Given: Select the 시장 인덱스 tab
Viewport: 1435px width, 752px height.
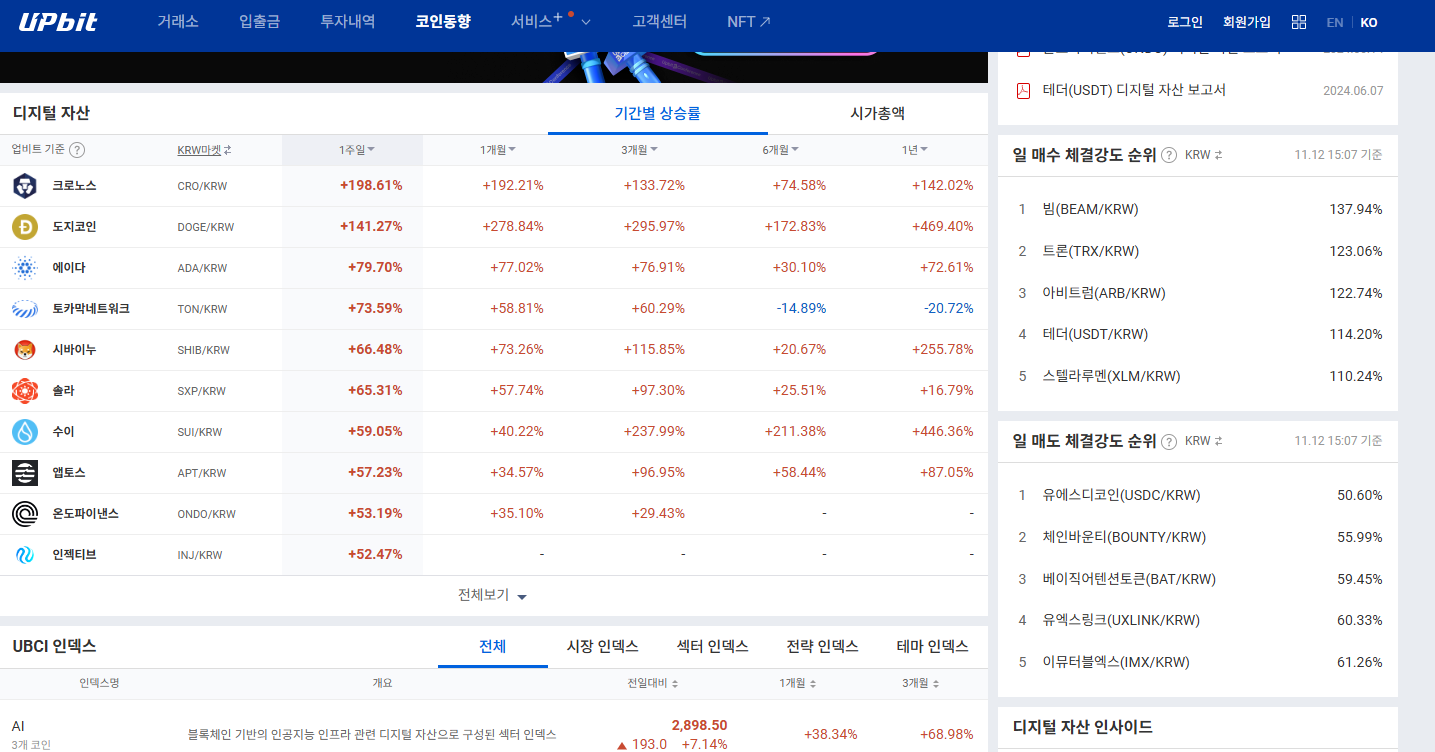Looking at the screenshot, I should pos(603,646).
